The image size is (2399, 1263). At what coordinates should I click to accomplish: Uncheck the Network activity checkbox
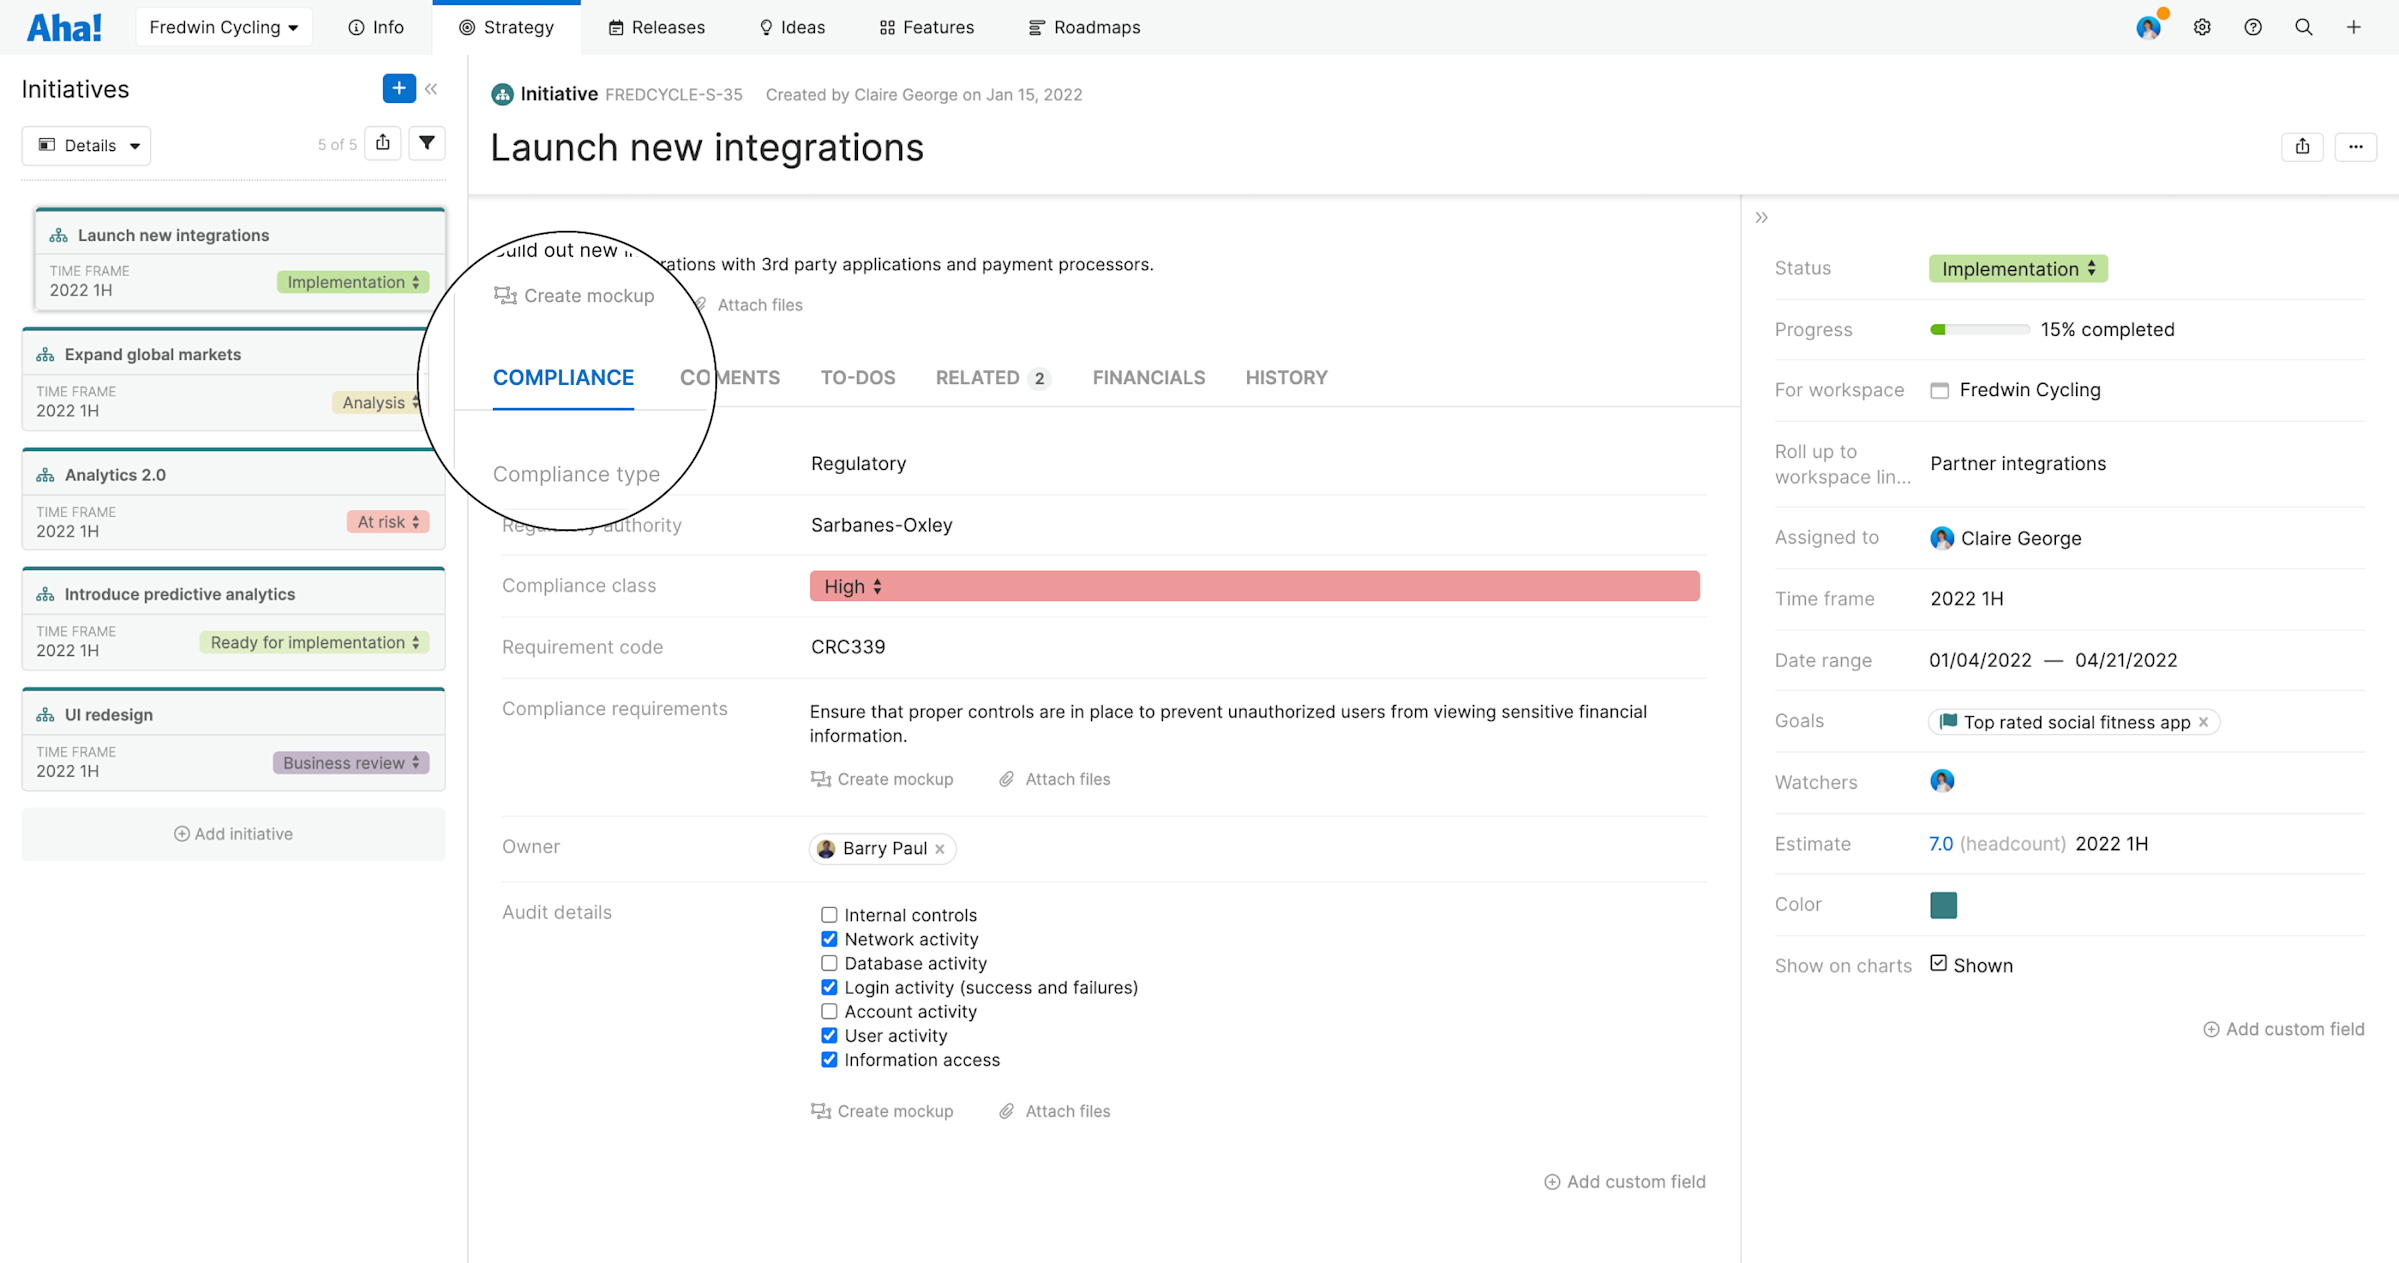[829, 938]
